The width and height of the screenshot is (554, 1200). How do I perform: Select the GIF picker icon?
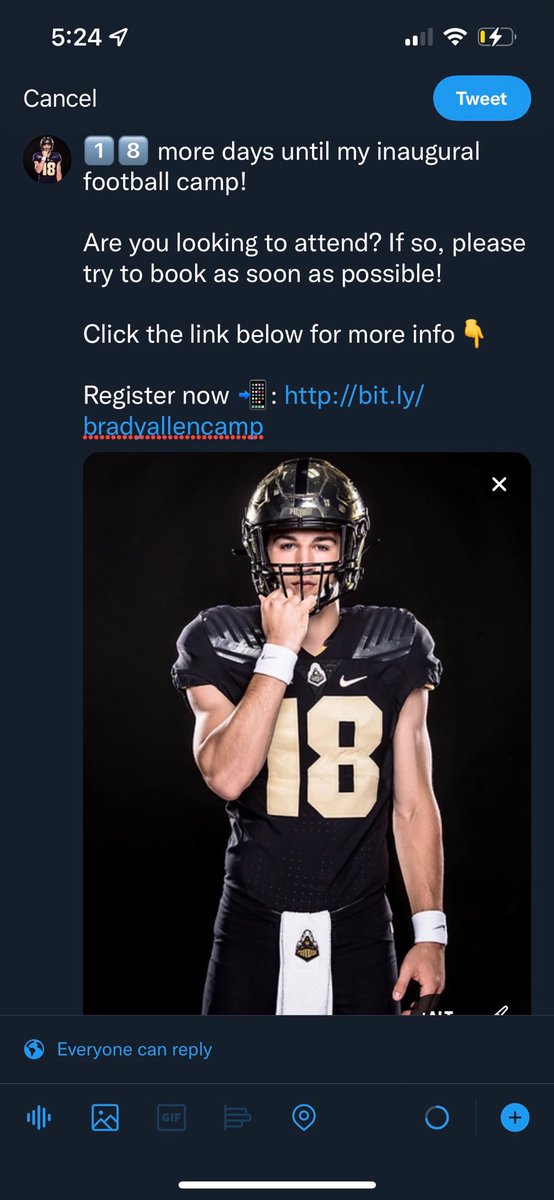(171, 1117)
